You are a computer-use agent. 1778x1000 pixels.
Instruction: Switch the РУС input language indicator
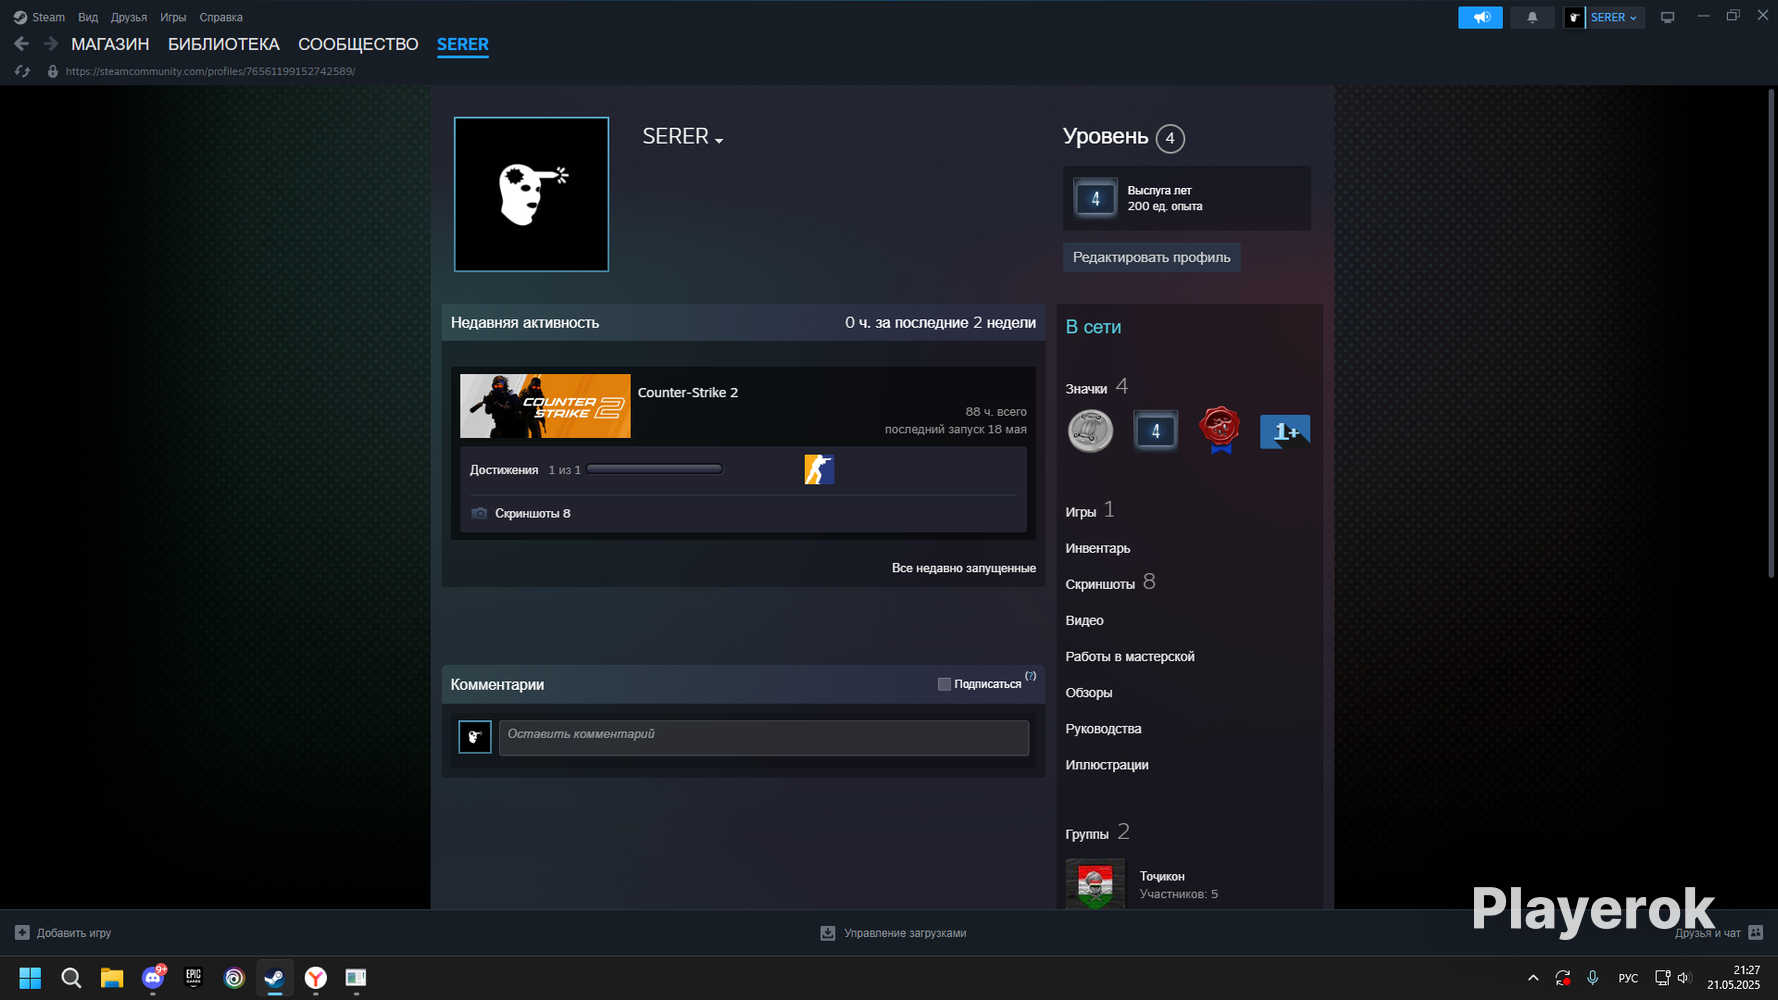pyautogui.click(x=1628, y=978)
